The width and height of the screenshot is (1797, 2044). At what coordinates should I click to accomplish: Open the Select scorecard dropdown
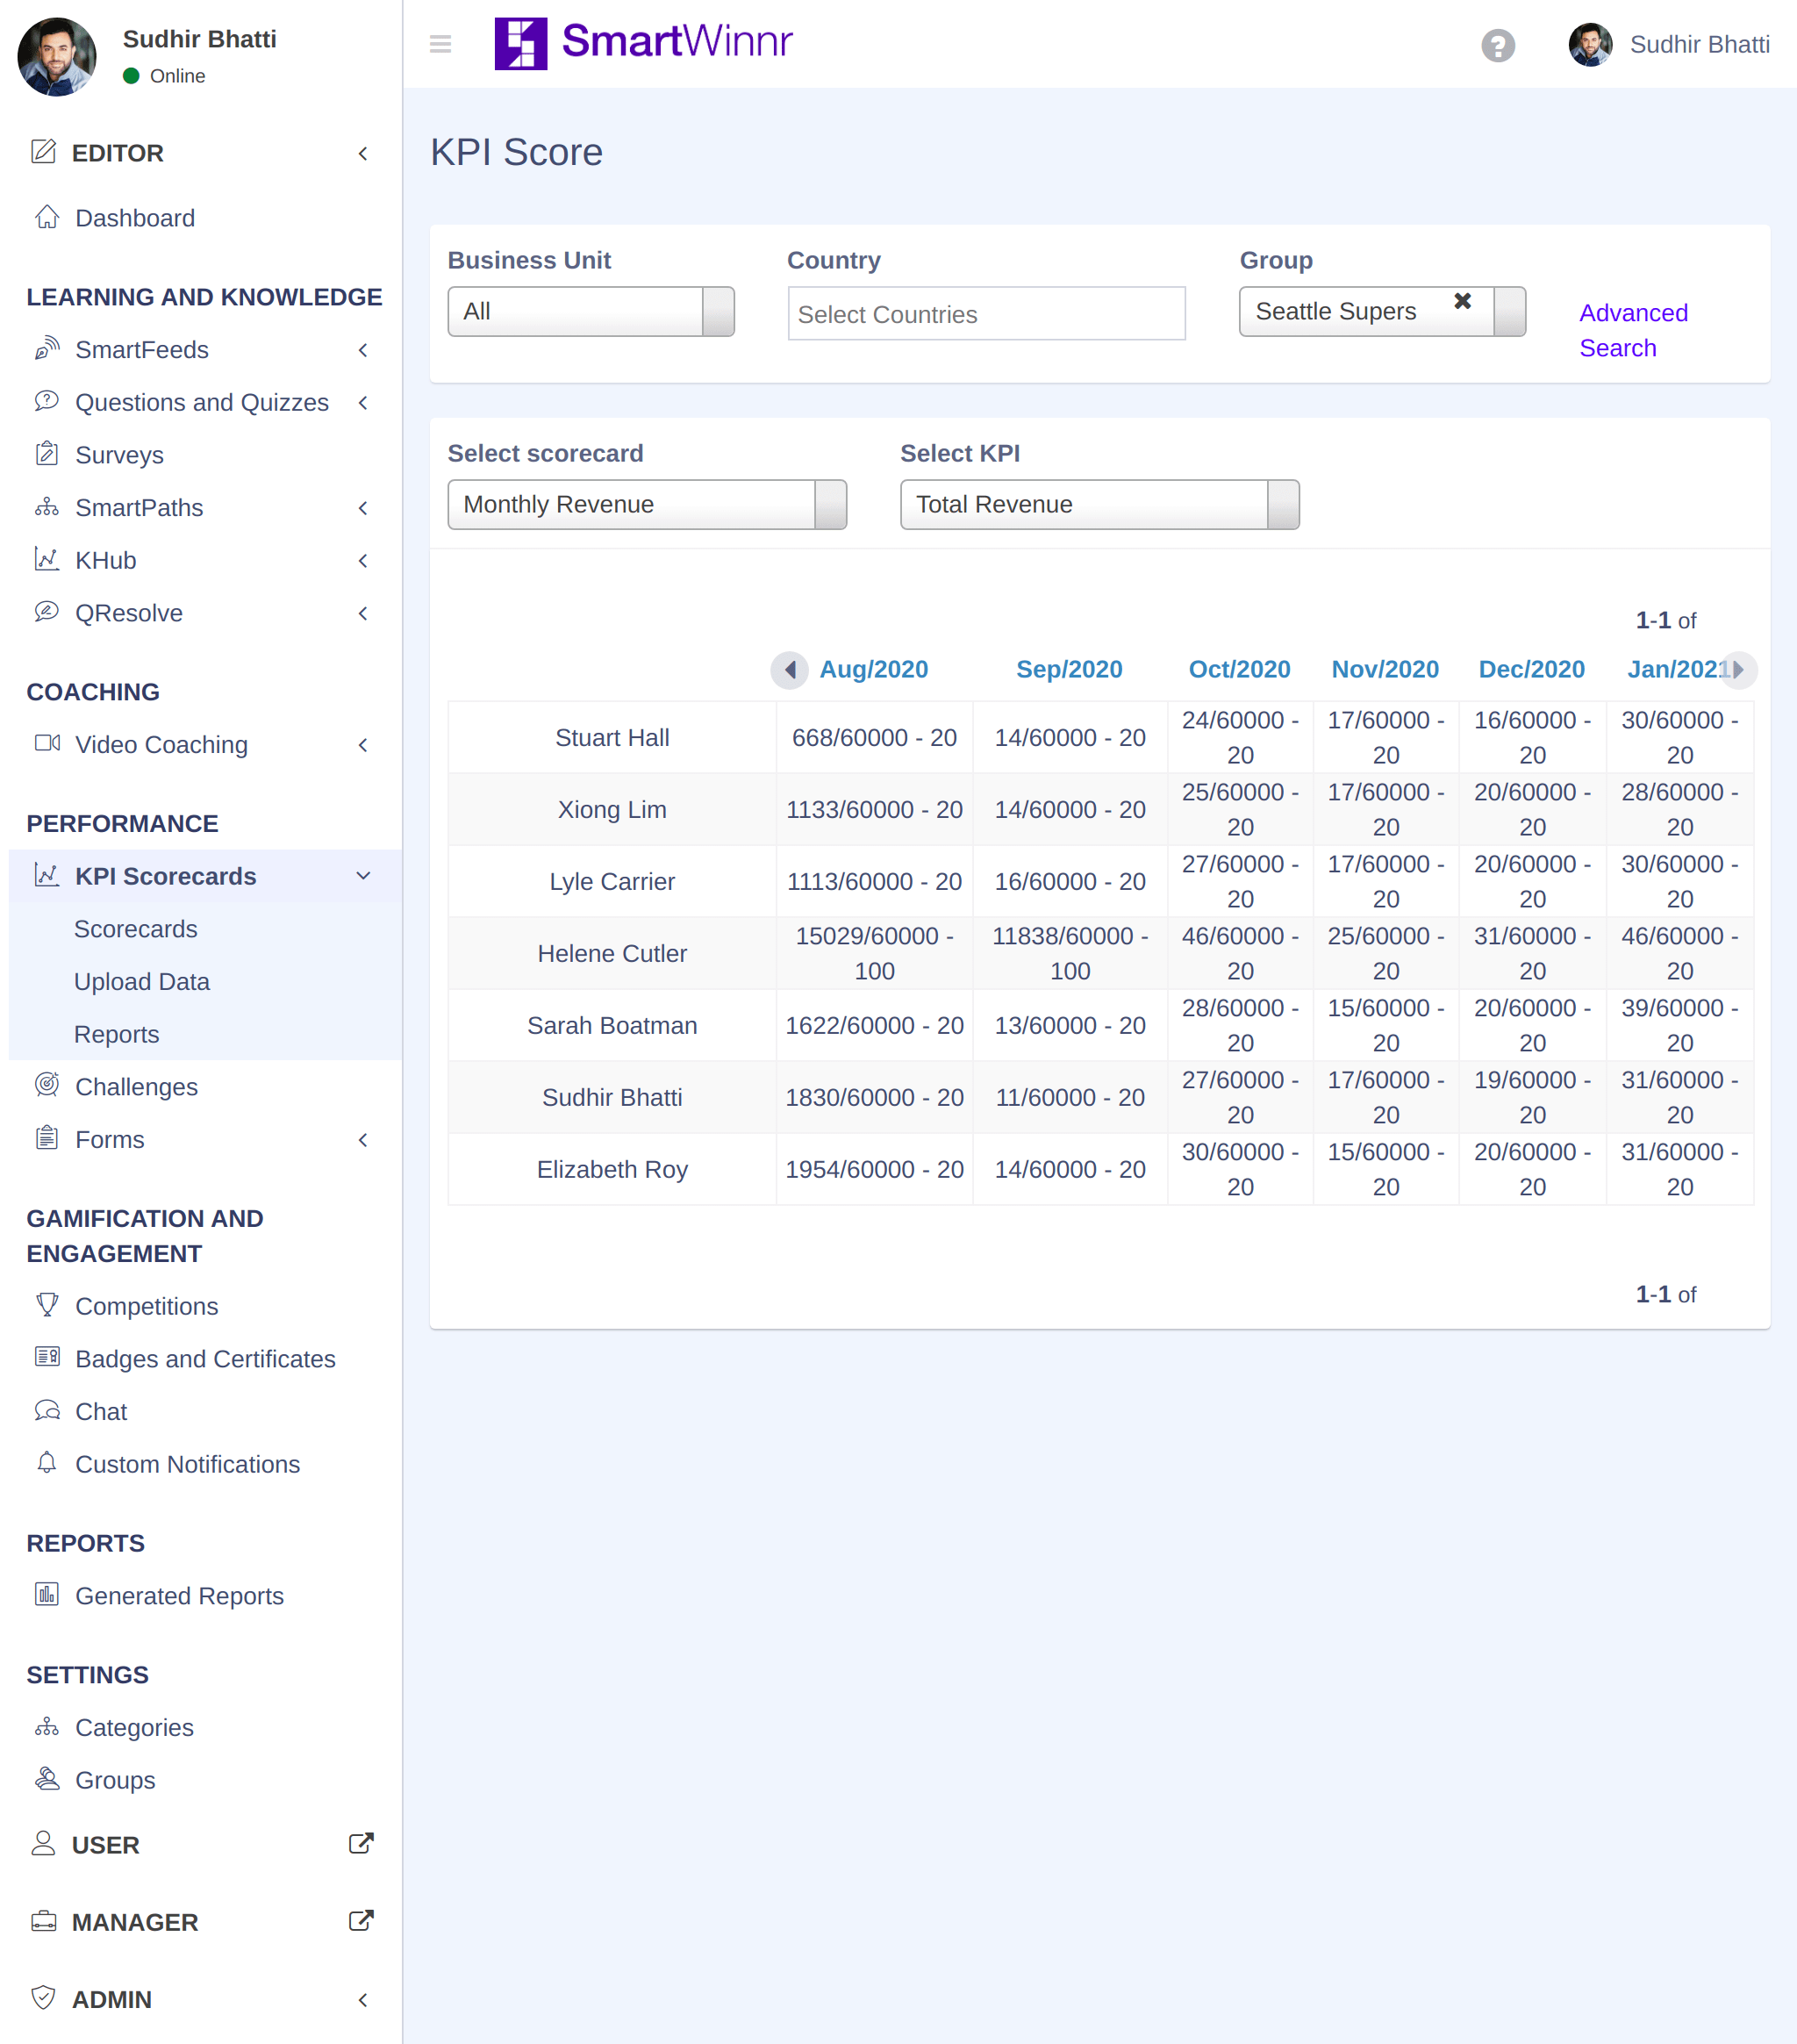click(647, 505)
